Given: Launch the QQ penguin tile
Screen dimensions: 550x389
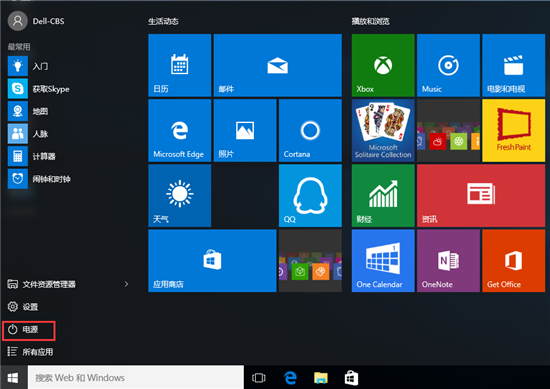Looking at the screenshot, I should tap(310, 196).
